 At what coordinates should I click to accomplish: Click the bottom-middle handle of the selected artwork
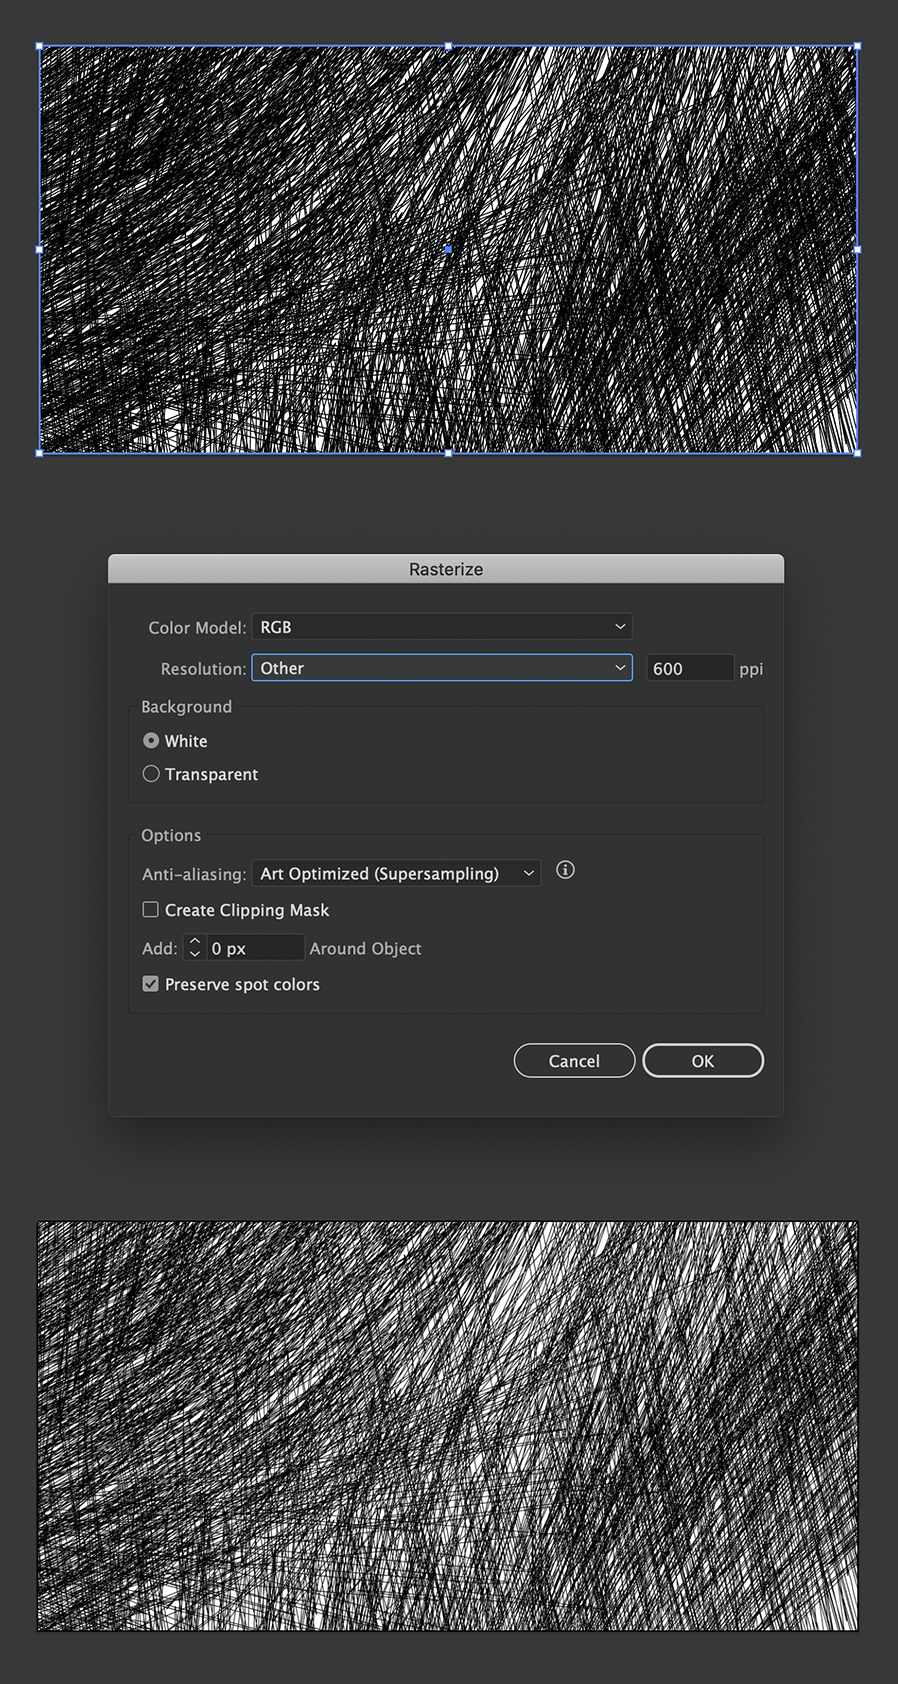448,453
